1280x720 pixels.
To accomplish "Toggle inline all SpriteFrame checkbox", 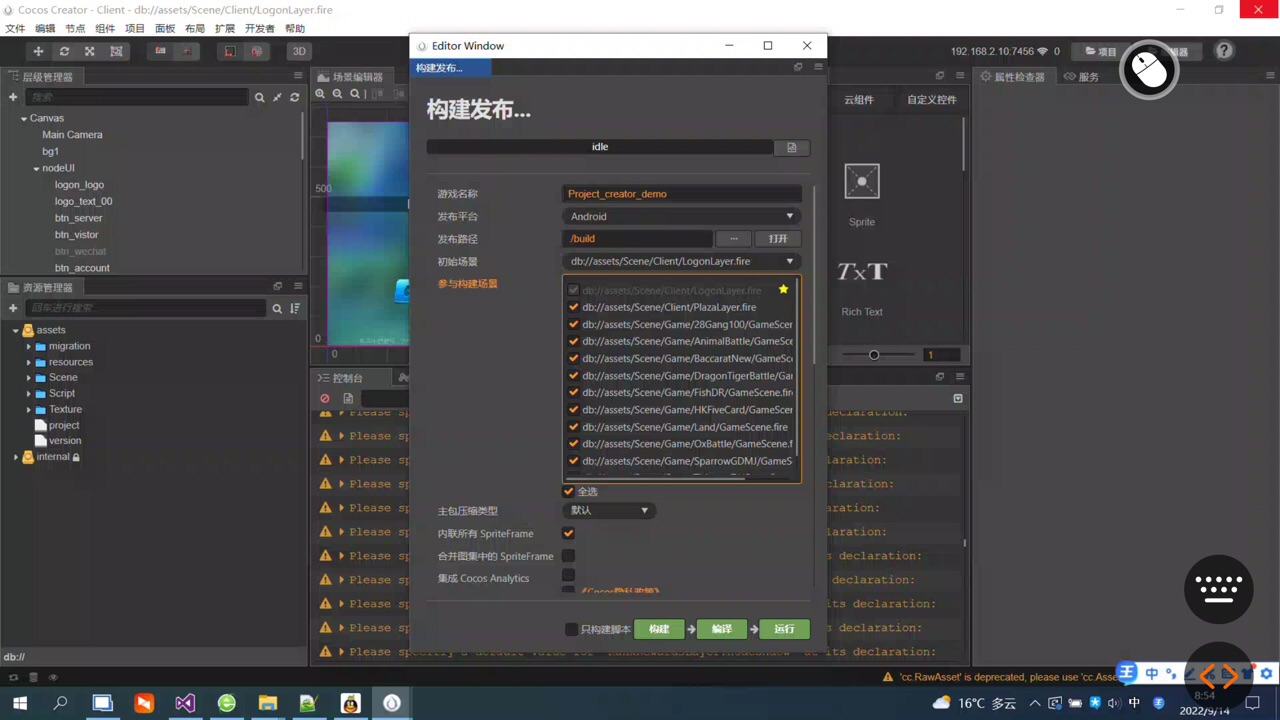I will pos(568,533).
